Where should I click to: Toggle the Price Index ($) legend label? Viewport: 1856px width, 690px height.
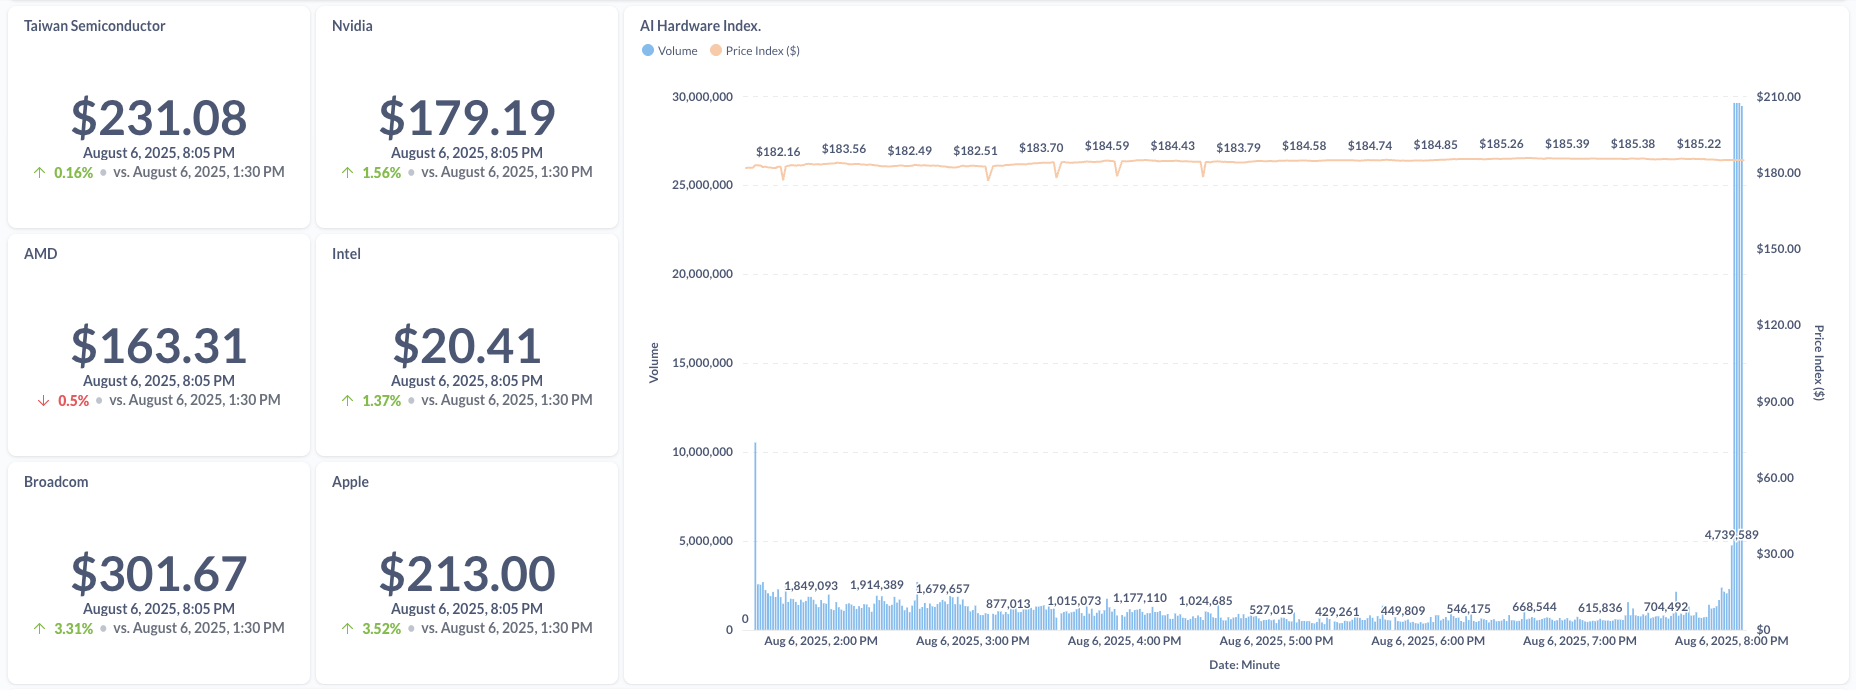(763, 51)
